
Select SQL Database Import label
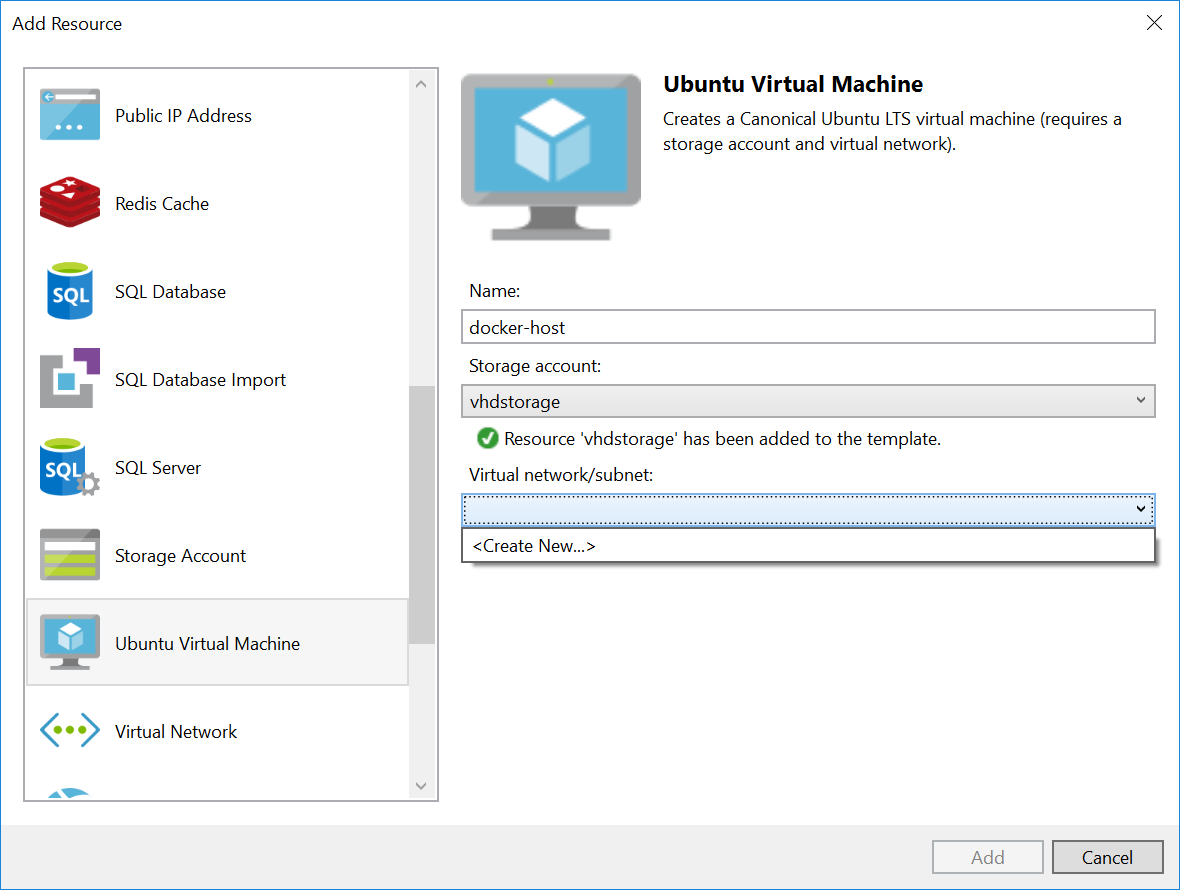(x=200, y=380)
